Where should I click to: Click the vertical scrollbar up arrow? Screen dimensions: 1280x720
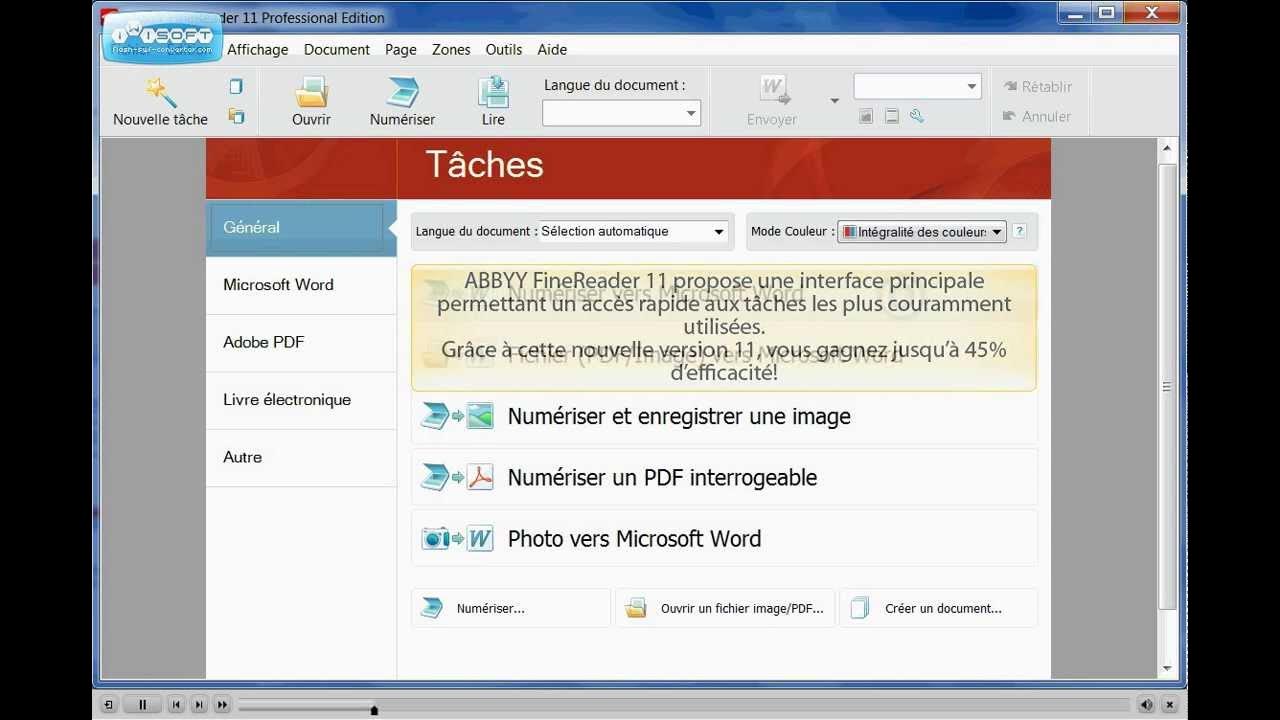[x=1167, y=149]
